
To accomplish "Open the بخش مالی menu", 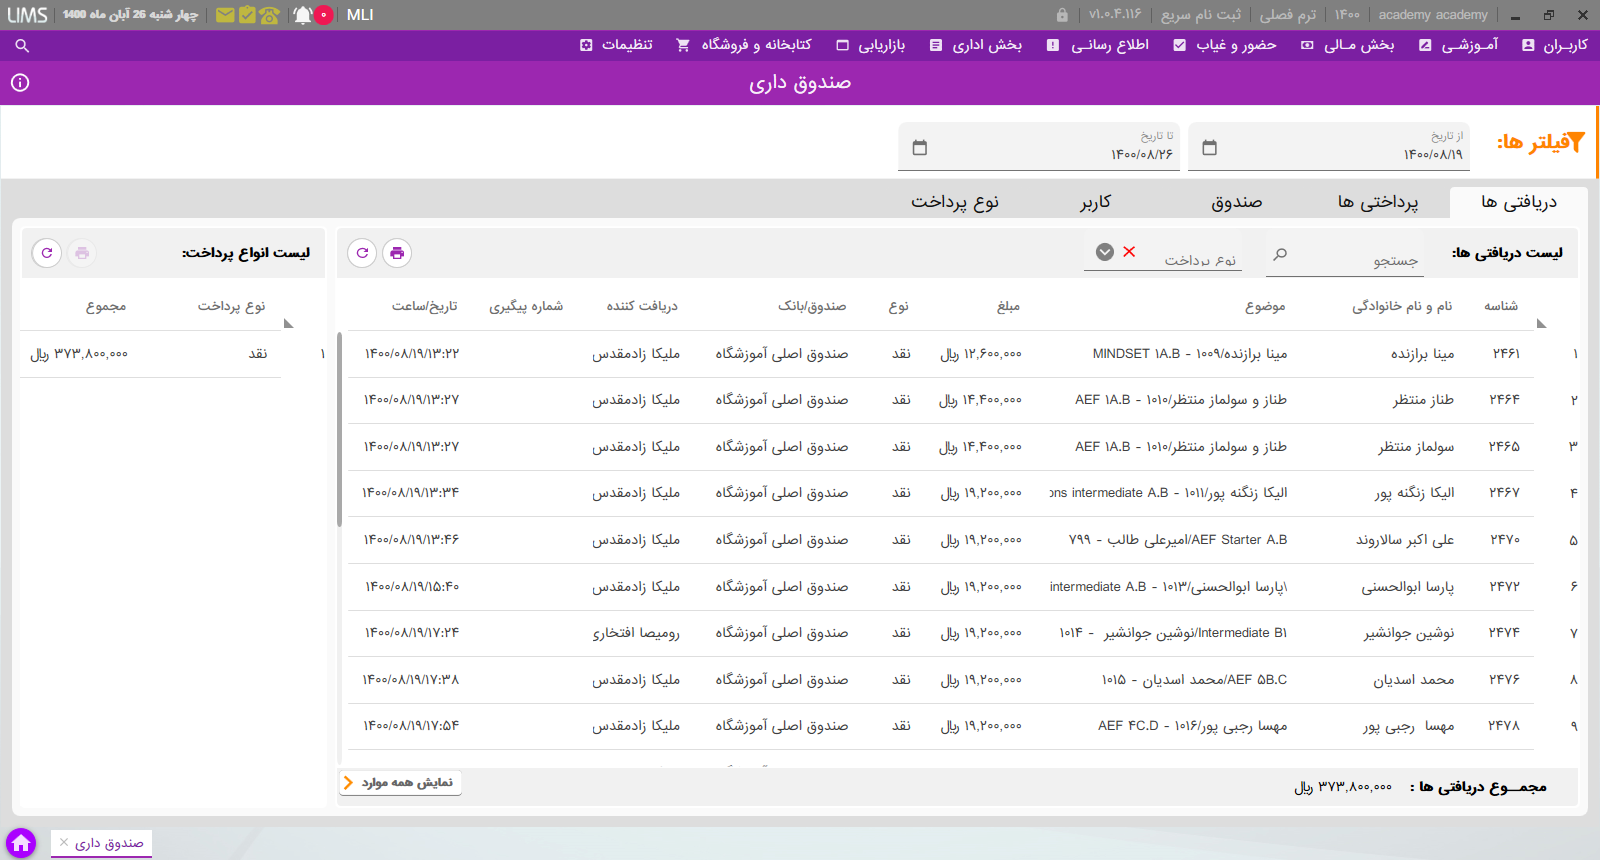I will pyautogui.click(x=1348, y=45).
